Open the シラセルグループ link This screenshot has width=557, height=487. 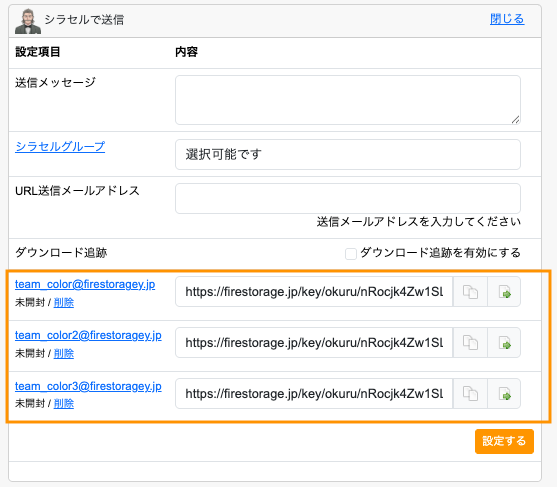(60, 146)
